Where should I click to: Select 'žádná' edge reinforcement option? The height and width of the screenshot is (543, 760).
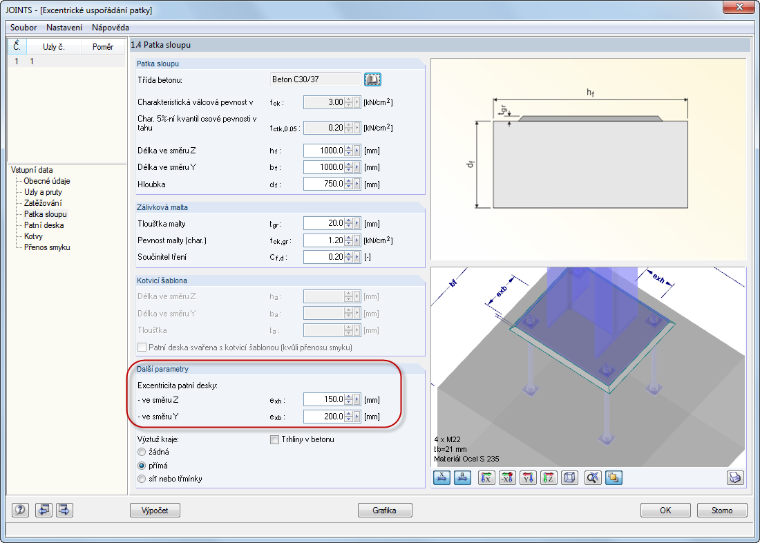tap(142, 452)
